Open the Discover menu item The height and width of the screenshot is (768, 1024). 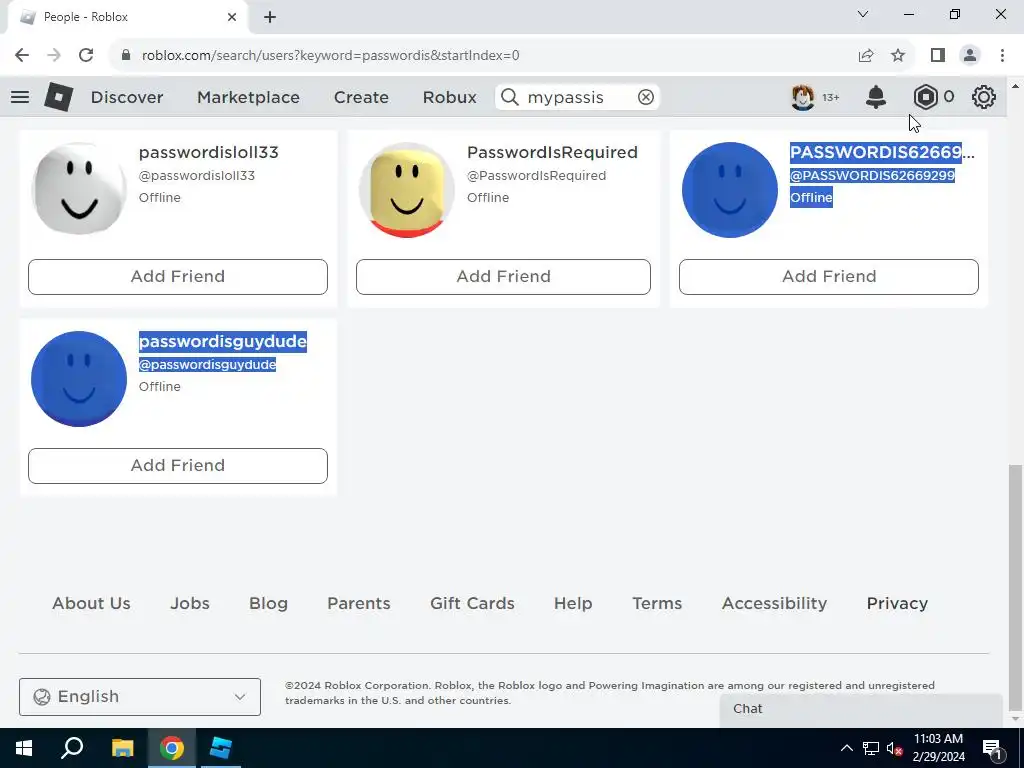click(x=127, y=97)
